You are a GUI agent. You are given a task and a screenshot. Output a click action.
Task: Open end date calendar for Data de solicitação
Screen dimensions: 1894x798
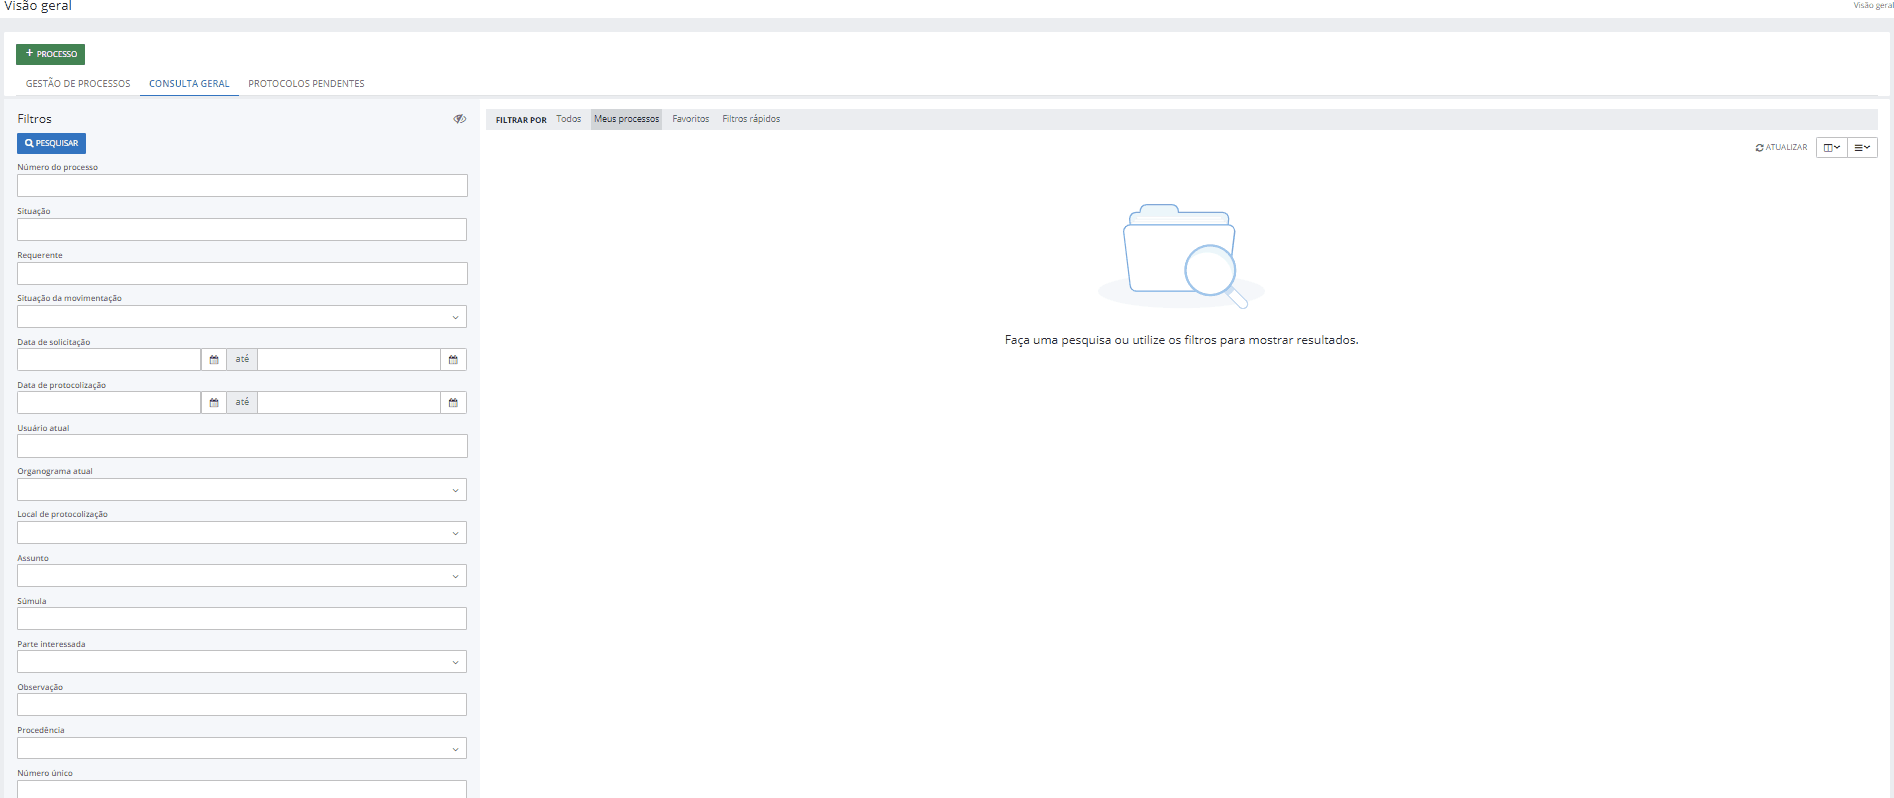click(453, 360)
